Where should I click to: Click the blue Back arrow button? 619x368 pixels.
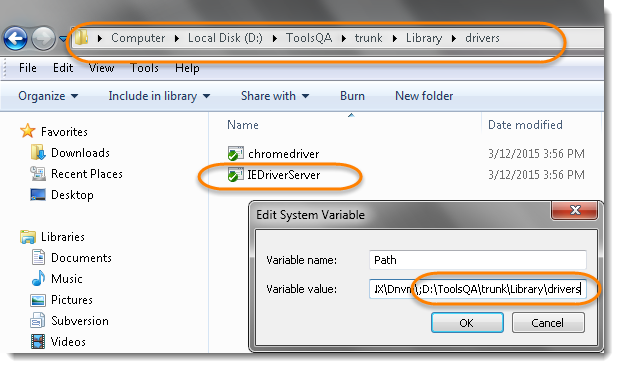(x=15, y=39)
